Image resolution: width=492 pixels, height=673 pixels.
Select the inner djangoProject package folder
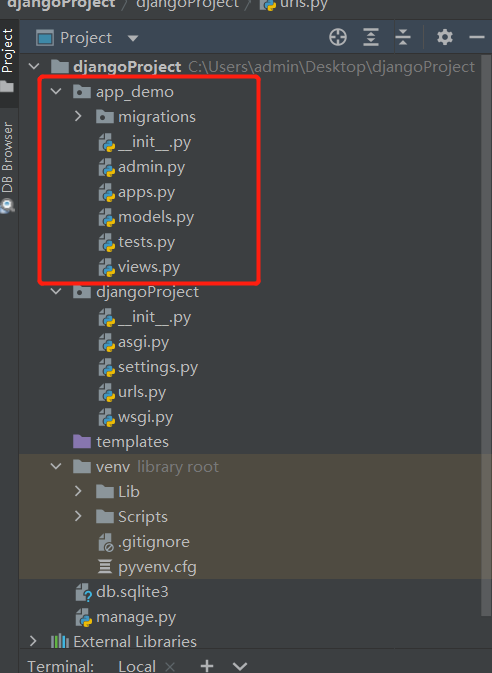pos(147,292)
